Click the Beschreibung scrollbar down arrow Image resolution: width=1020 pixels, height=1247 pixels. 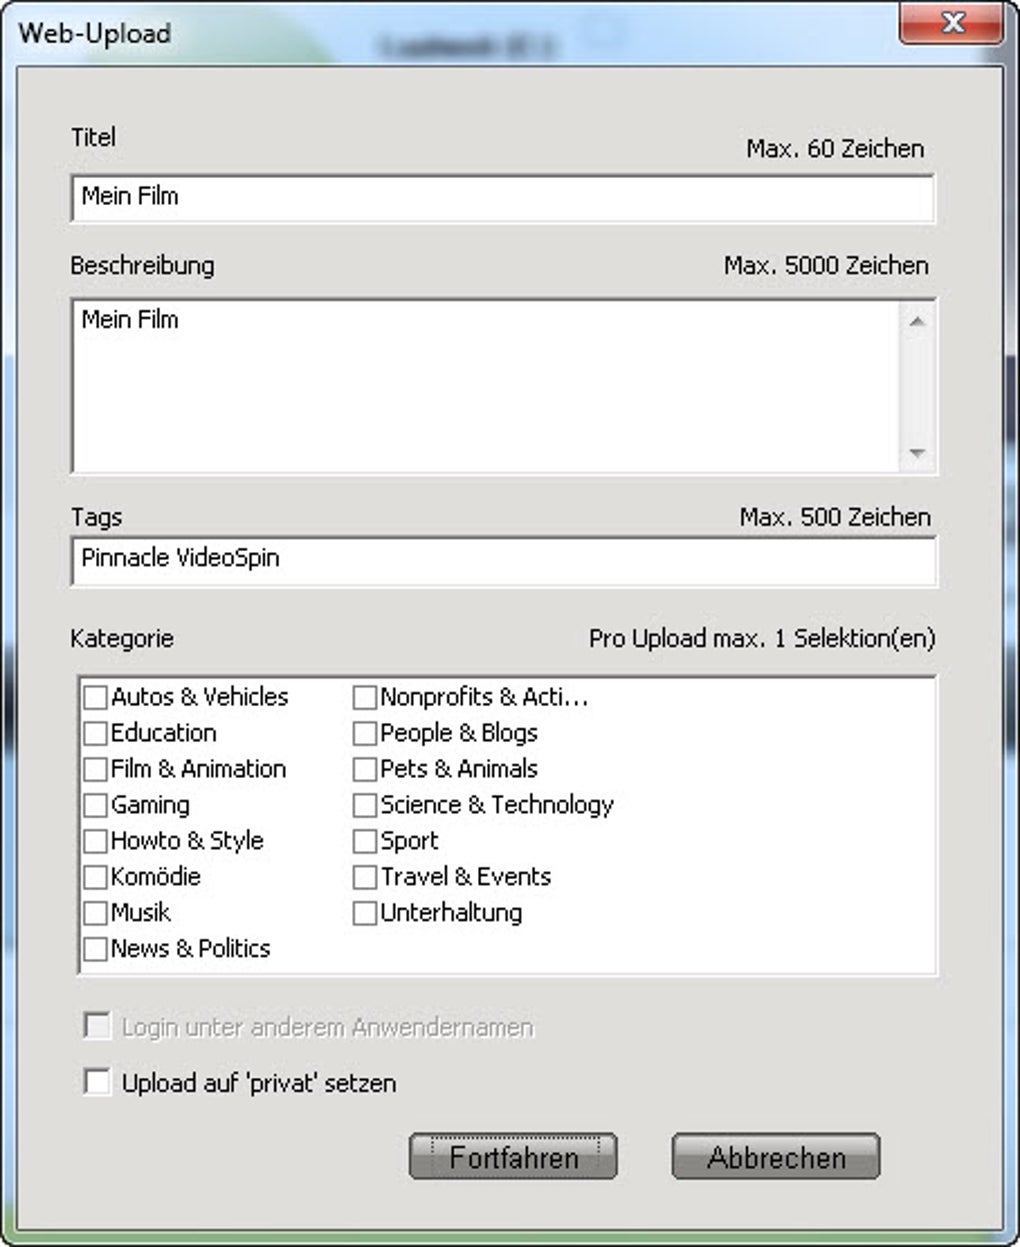[x=917, y=453]
